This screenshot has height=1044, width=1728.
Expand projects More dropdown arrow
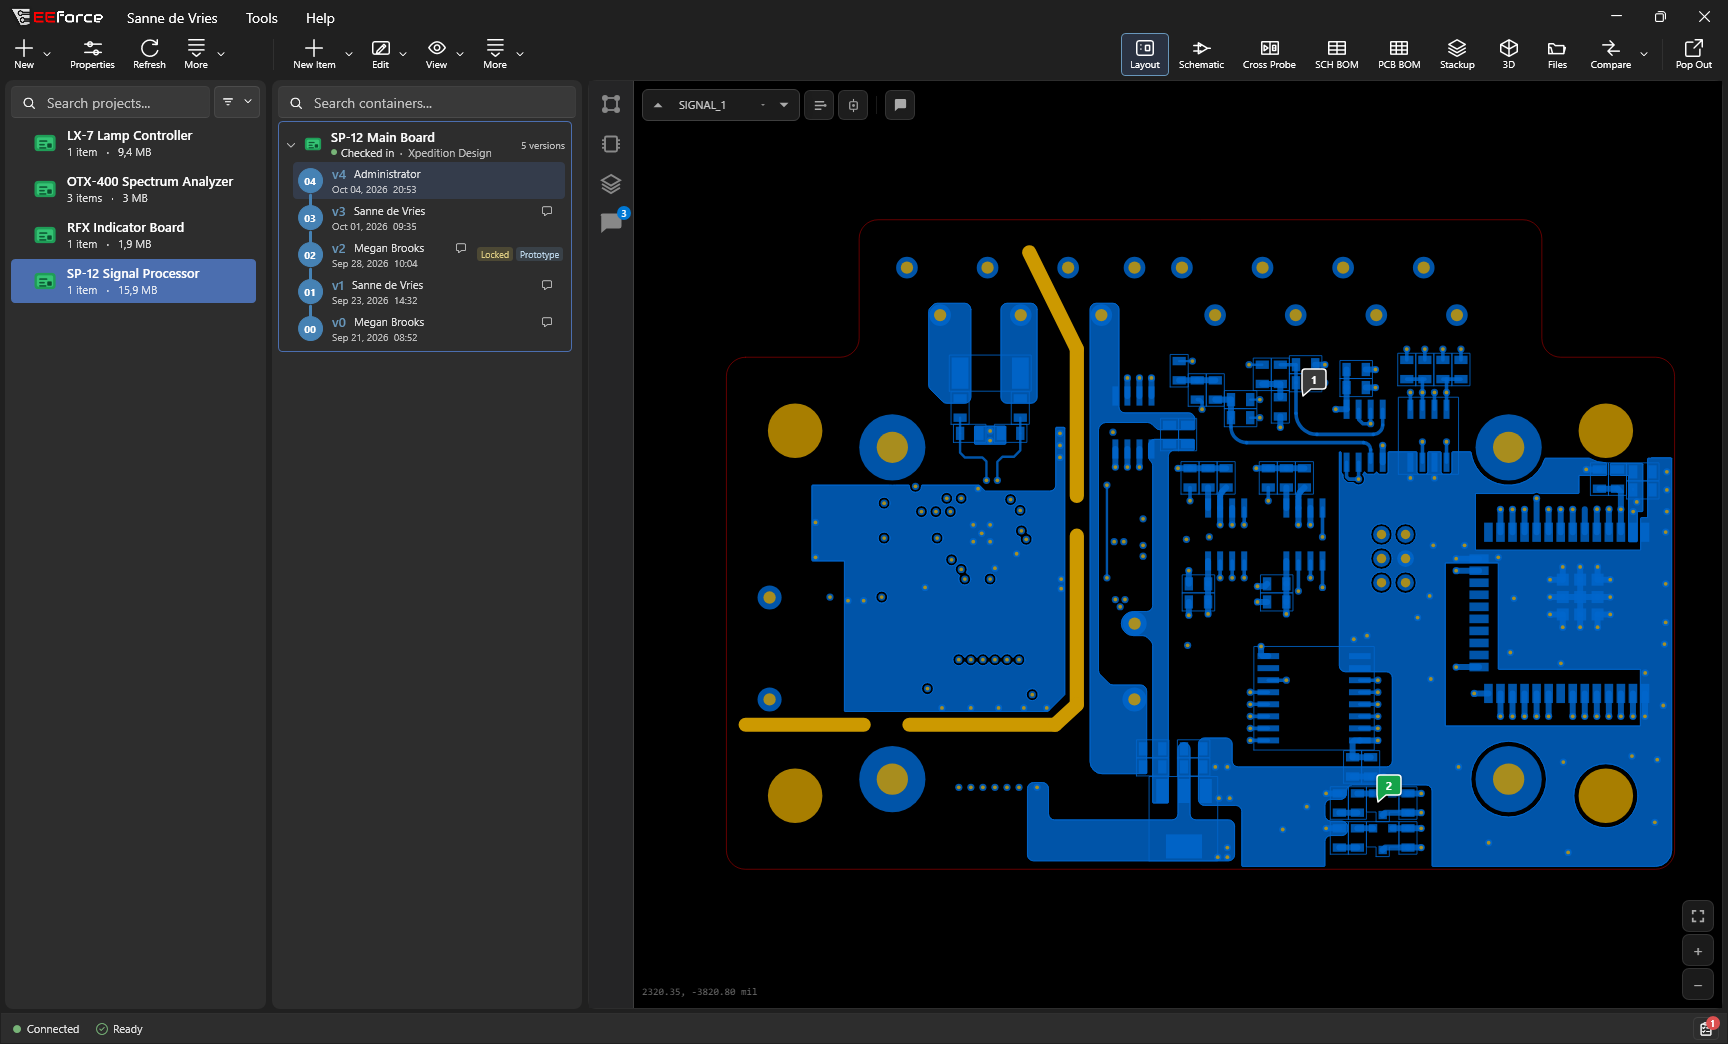(221, 54)
